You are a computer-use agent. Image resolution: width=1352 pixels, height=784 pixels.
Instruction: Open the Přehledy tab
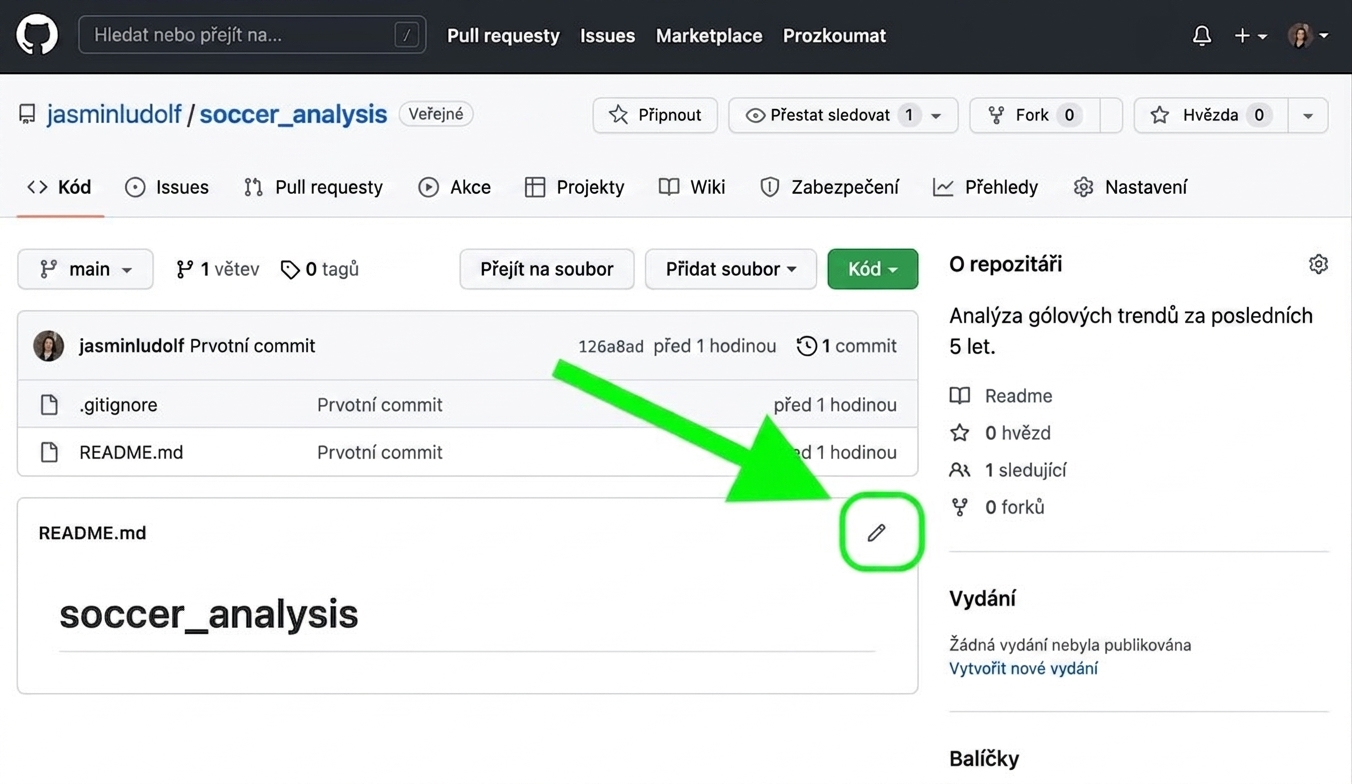point(986,187)
